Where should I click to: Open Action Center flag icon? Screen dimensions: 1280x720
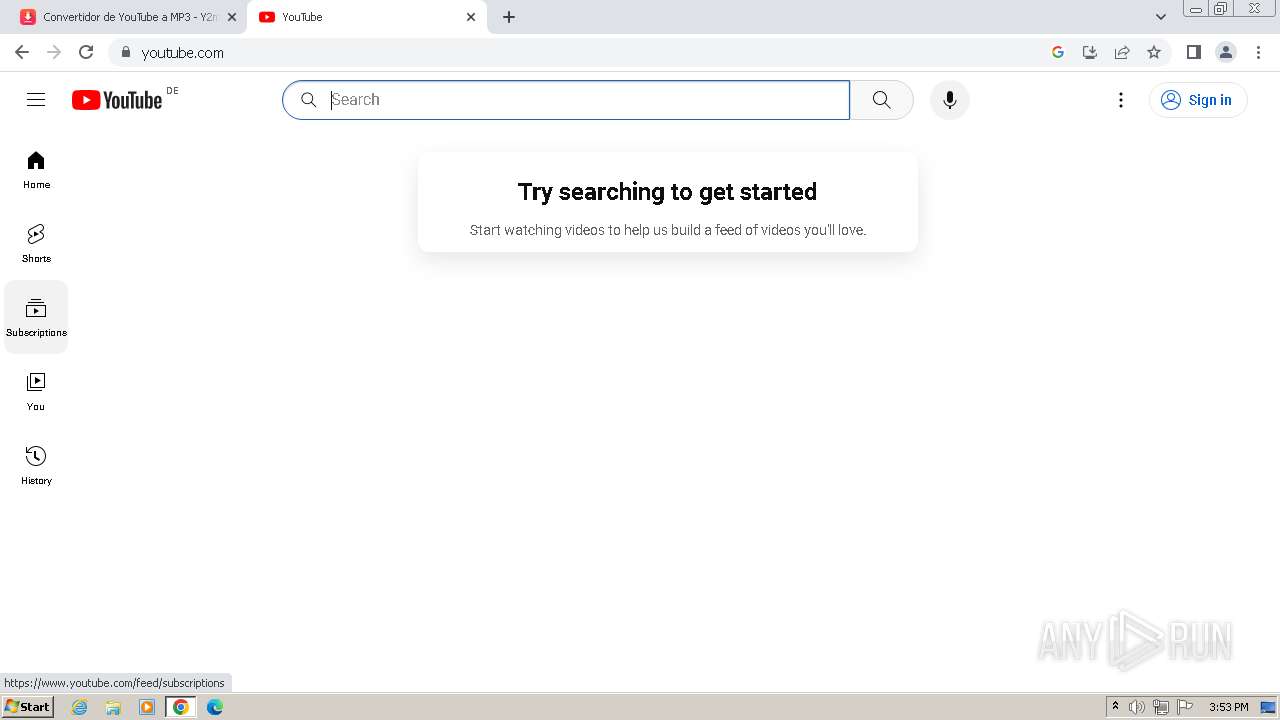click(x=1185, y=707)
